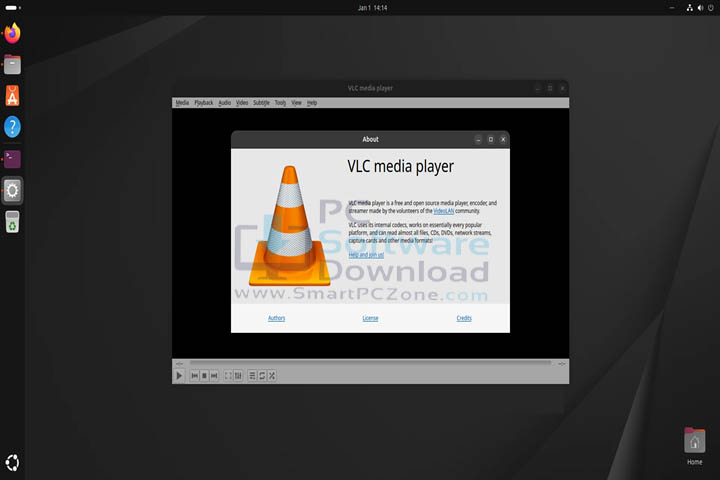Open the Authors link in About
This screenshot has width=720, height=480.
coord(276,318)
